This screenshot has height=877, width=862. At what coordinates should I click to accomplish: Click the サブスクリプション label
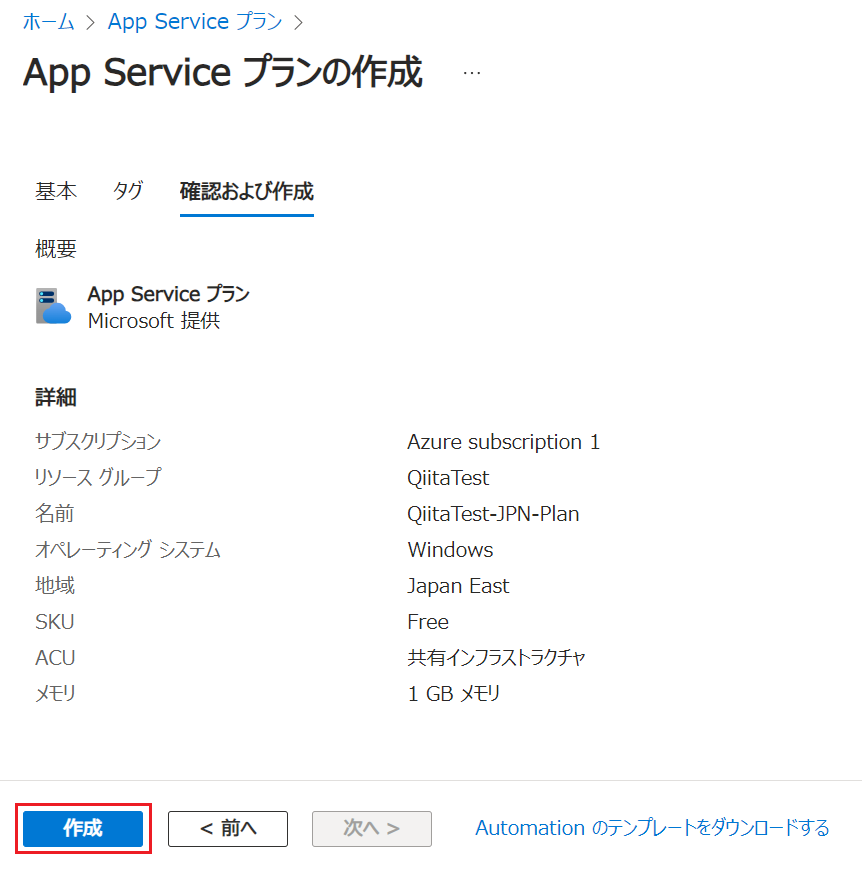point(98,442)
